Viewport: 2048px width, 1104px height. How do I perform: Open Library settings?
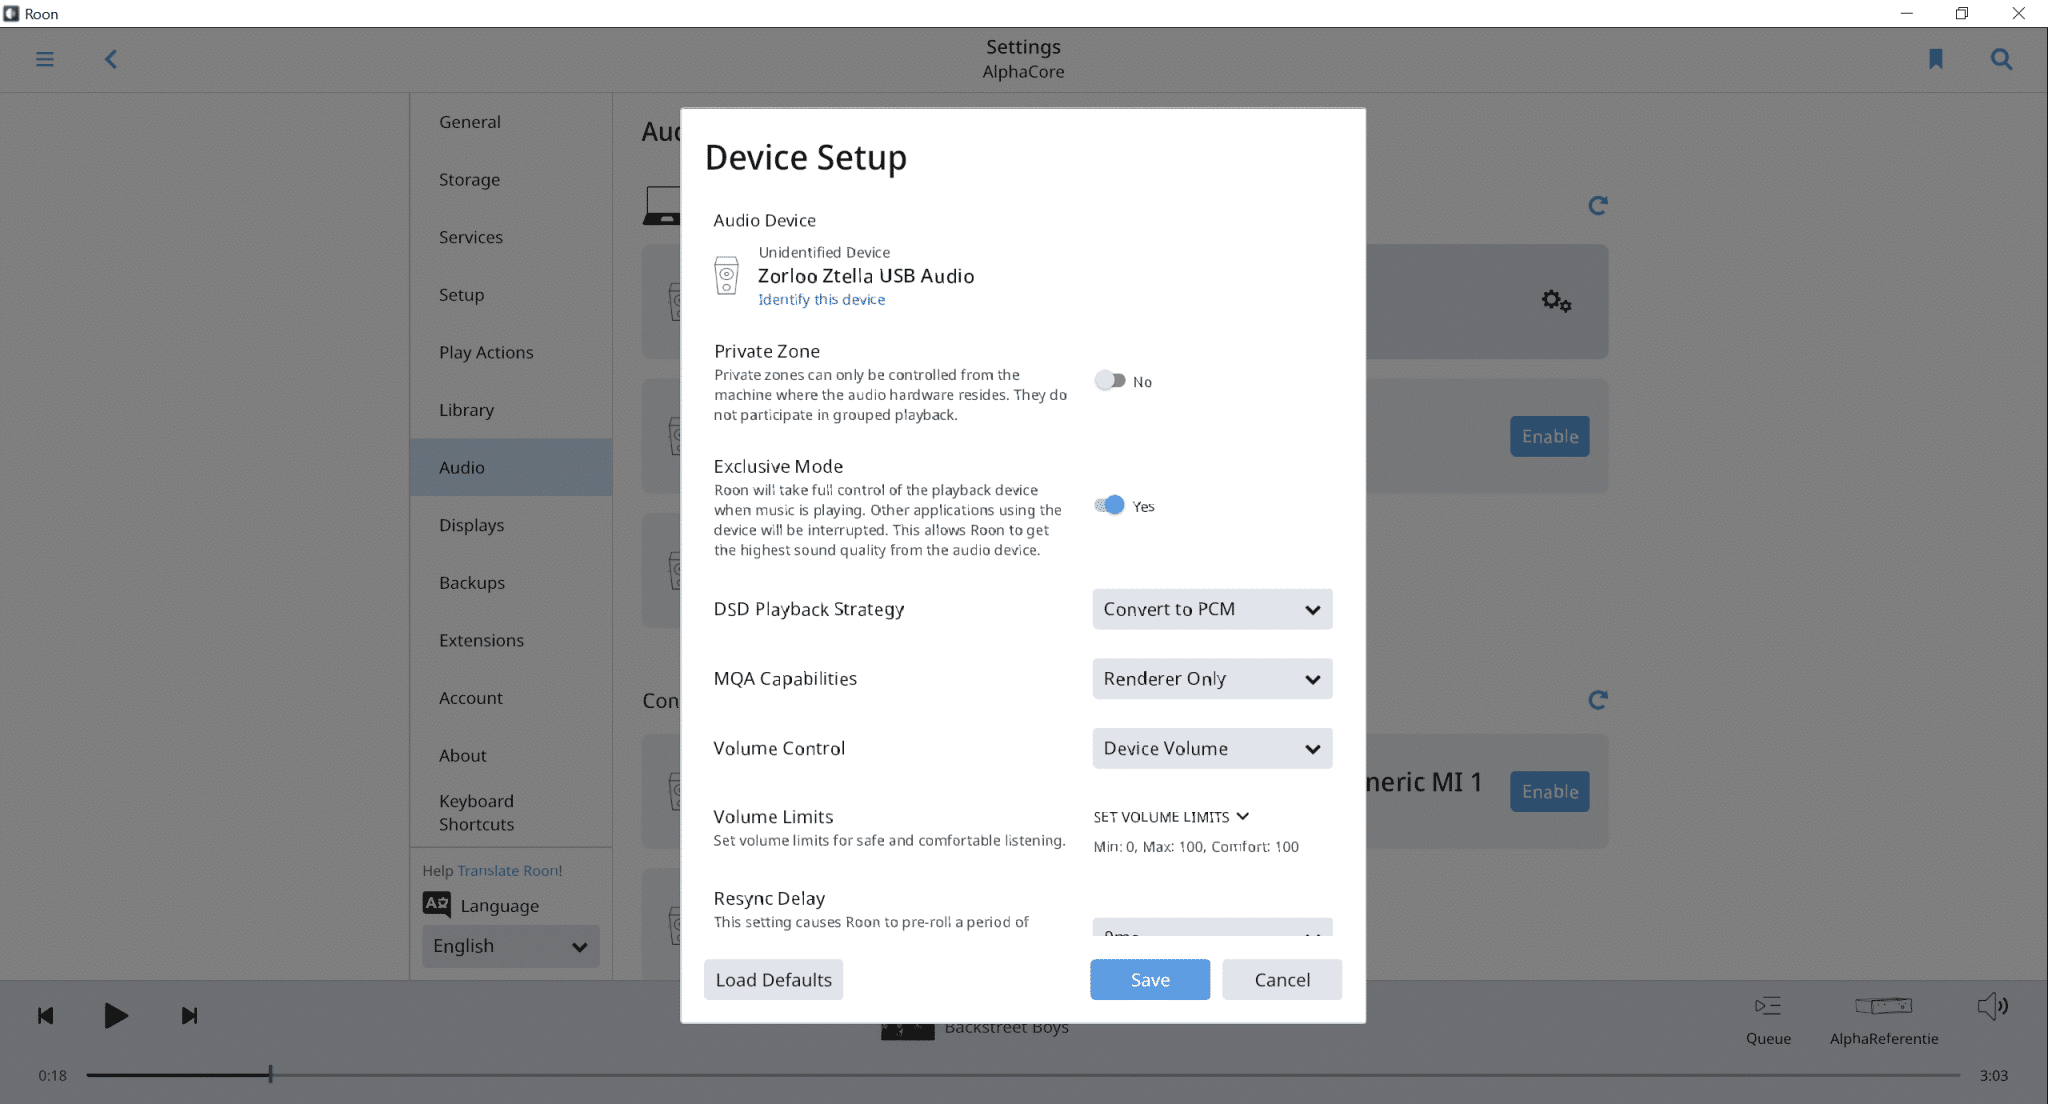pyautogui.click(x=511, y=410)
